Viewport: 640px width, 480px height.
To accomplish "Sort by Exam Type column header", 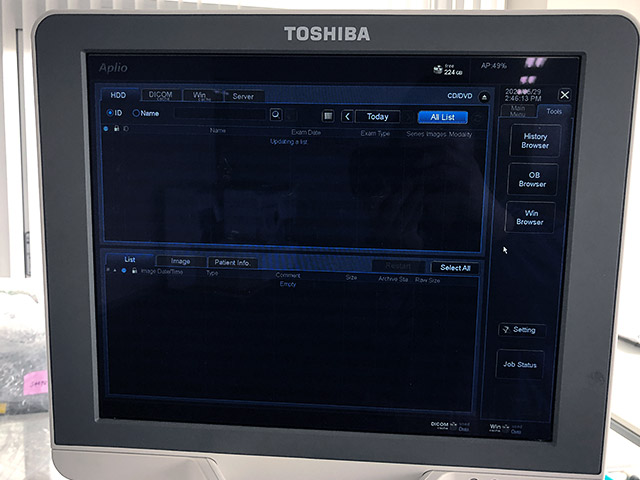I will tap(375, 133).
